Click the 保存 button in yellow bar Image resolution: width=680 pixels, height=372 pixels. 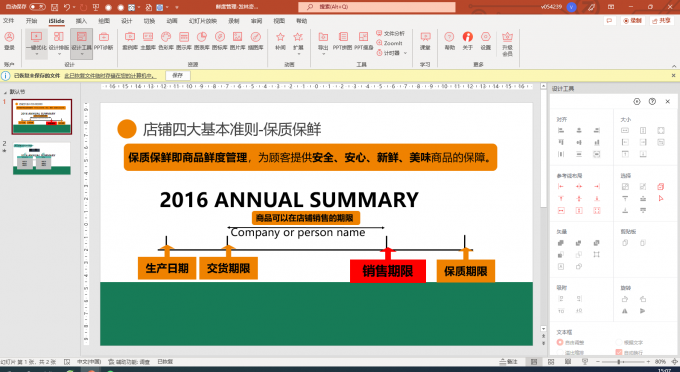[177, 75]
